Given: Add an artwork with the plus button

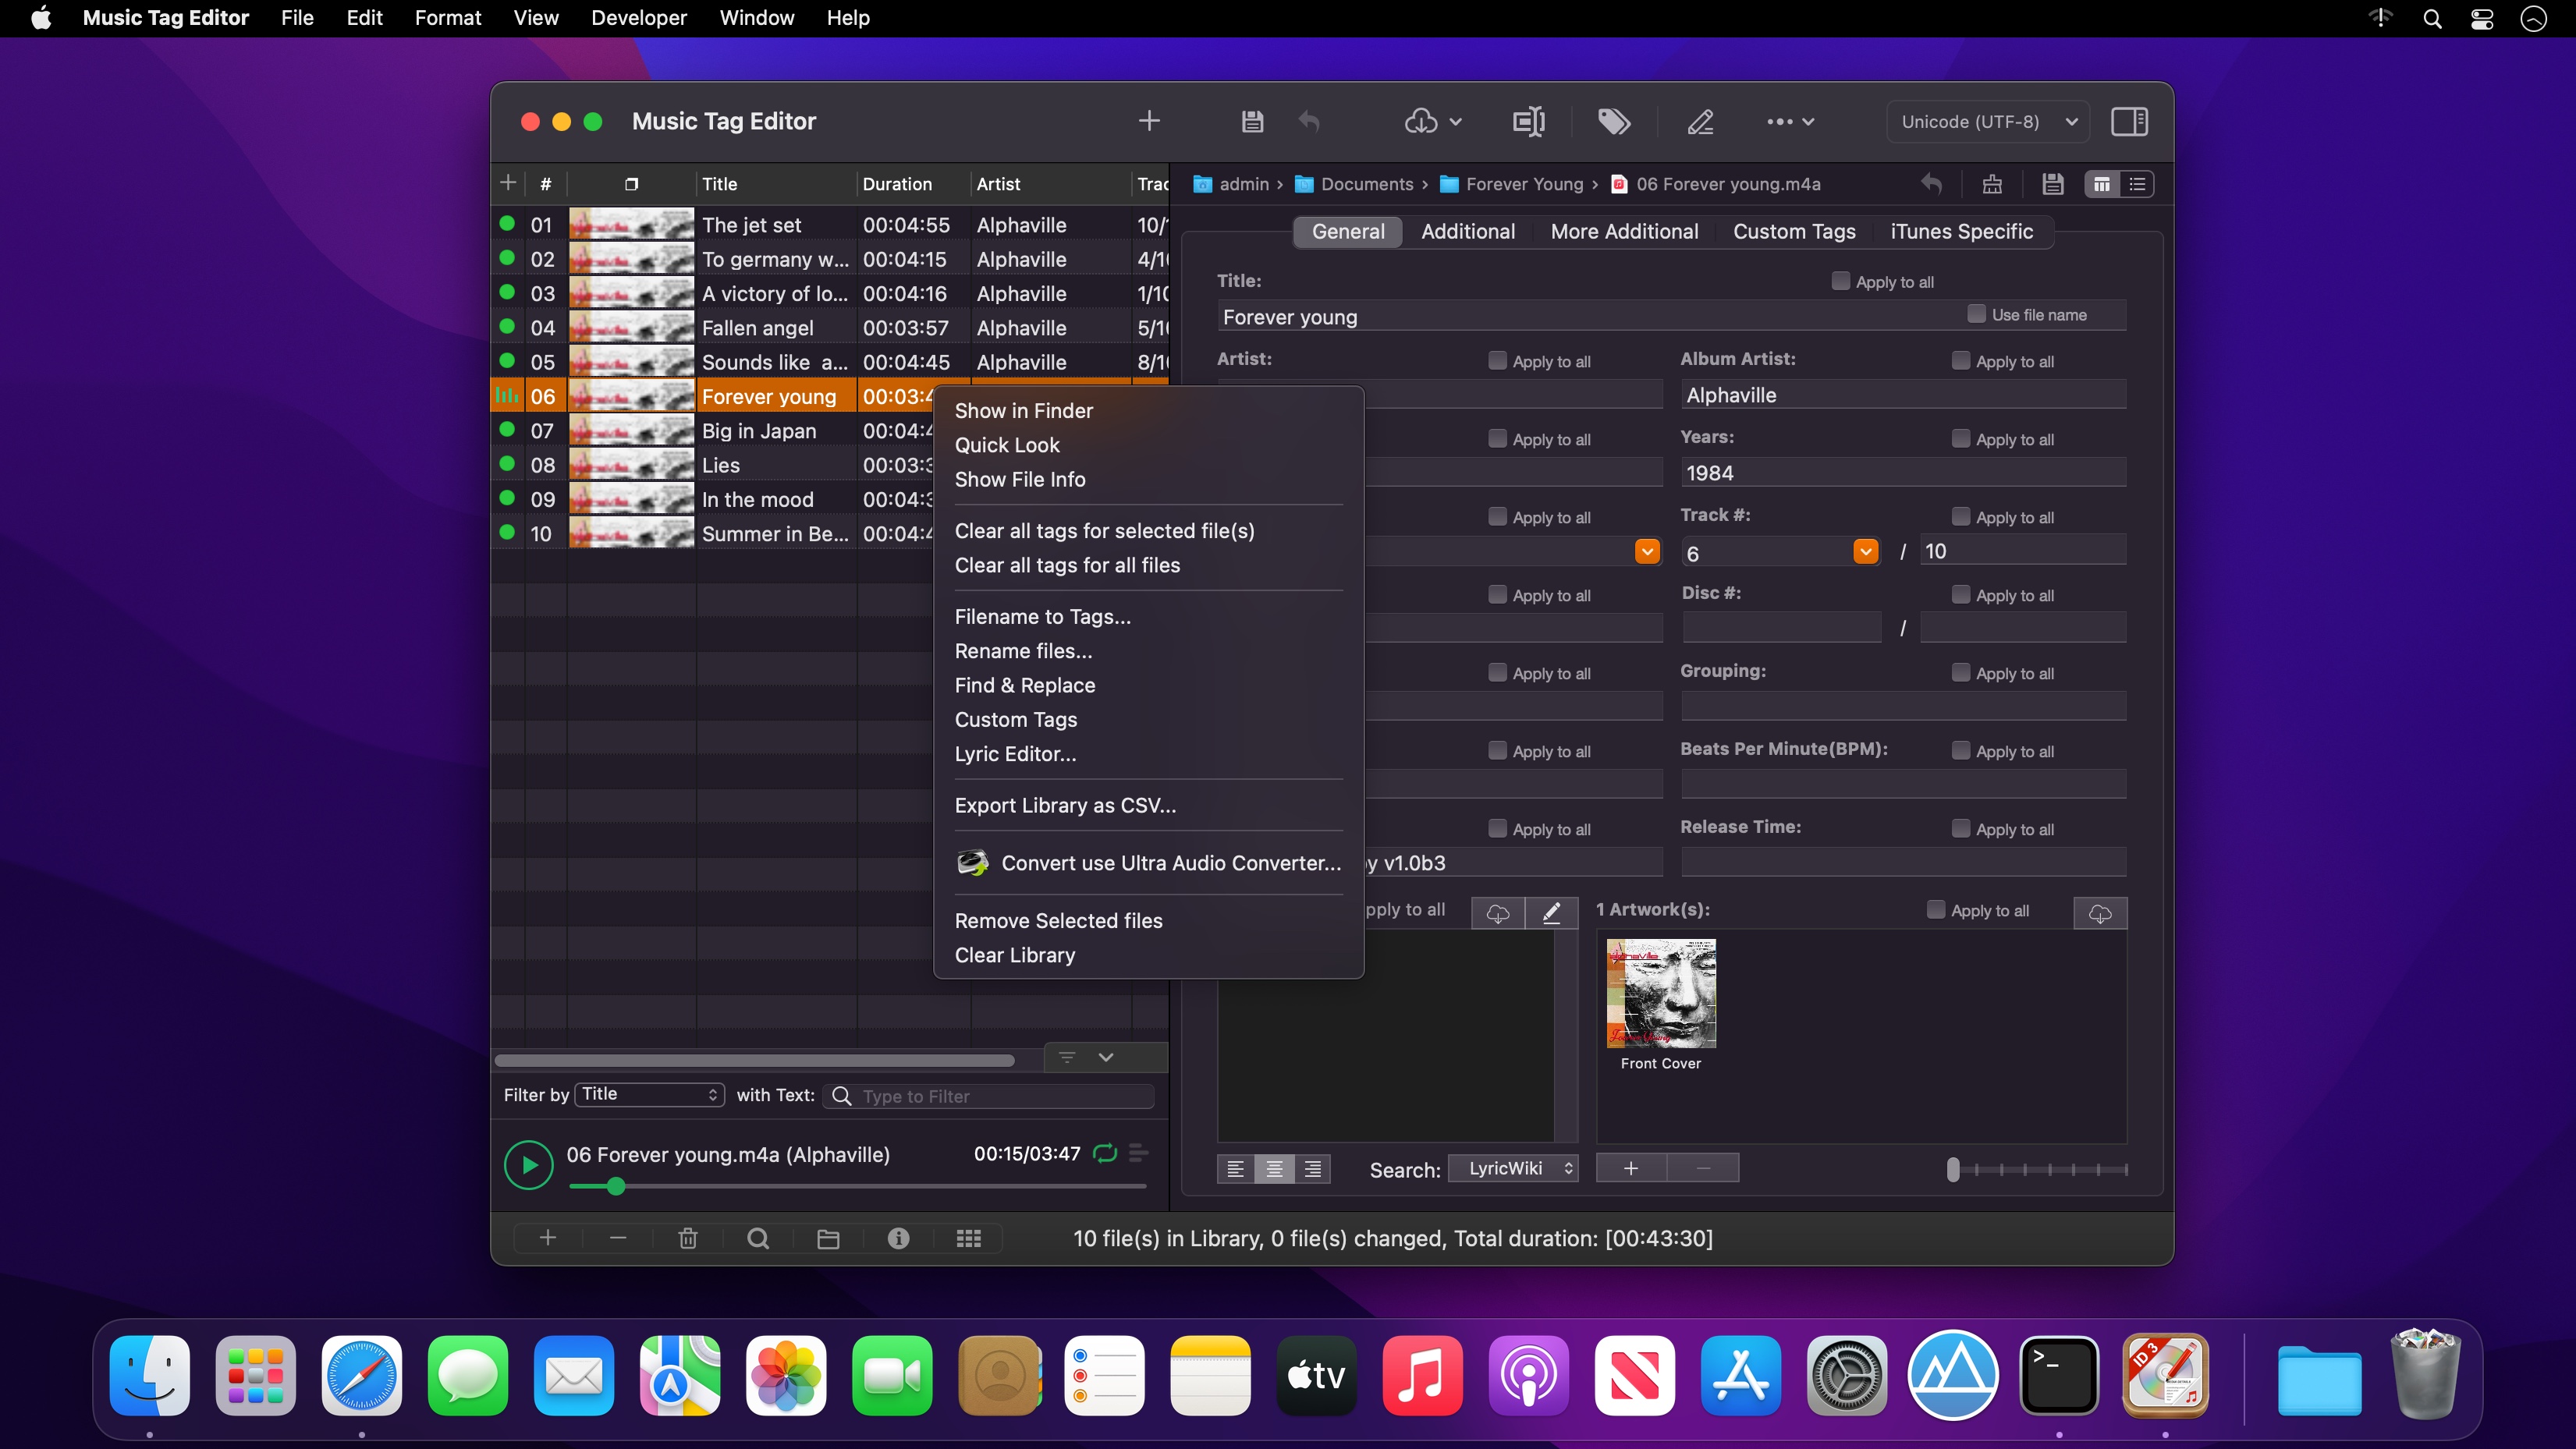Looking at the screenshot, I should tap(1631, 1168).
